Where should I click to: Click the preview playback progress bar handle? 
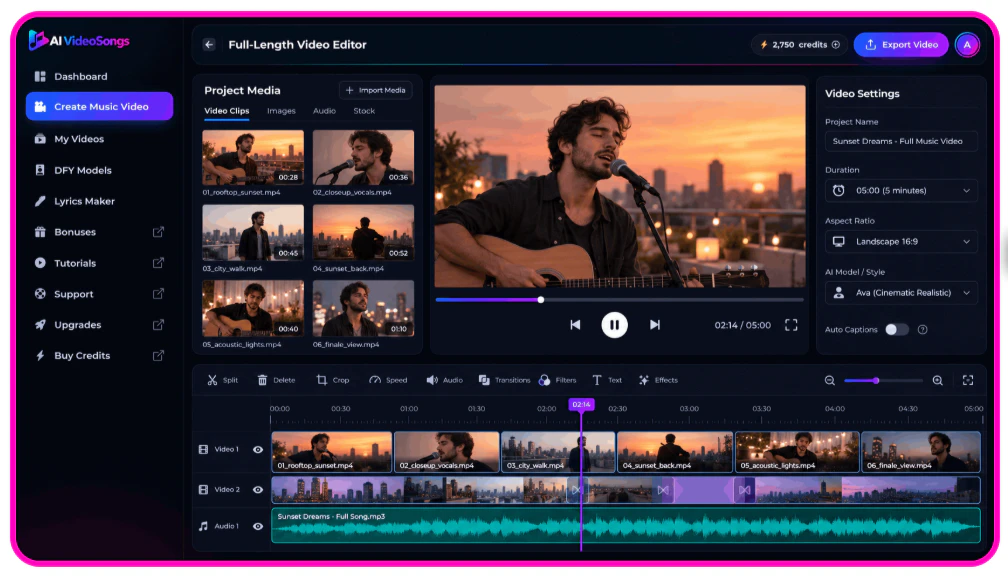[541, 300]
